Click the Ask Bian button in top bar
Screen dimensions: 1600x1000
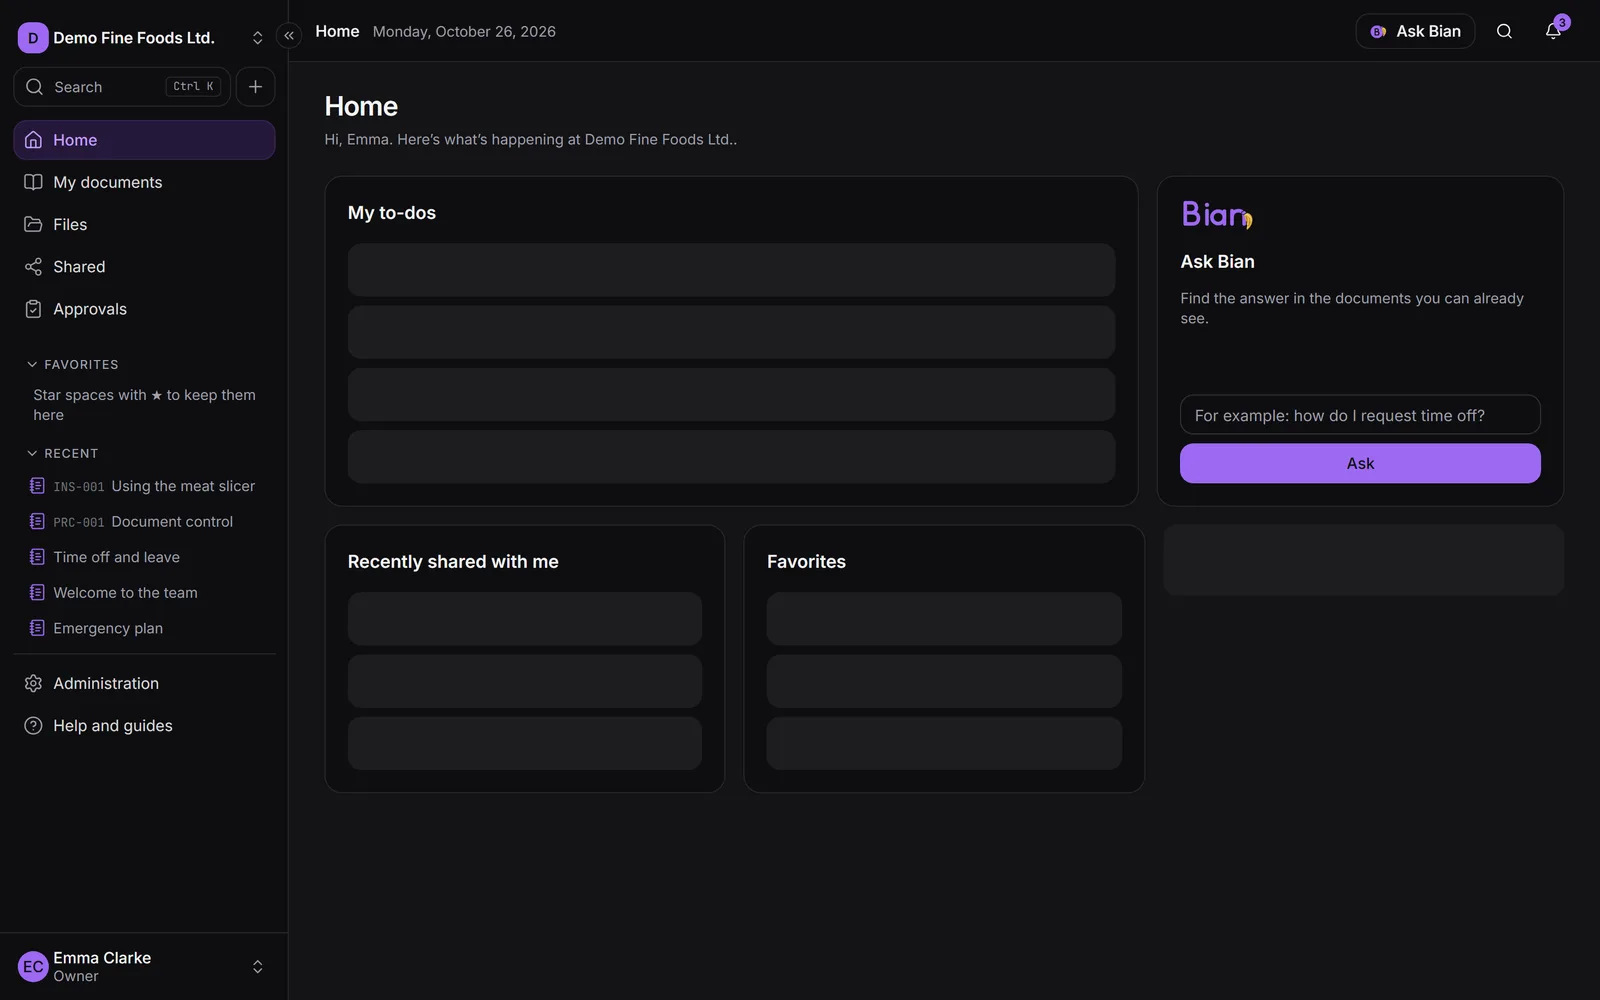pos(1415,31)
